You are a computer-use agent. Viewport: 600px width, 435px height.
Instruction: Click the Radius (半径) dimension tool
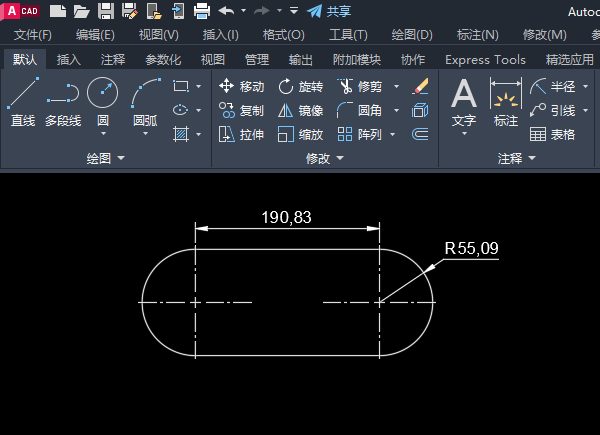(x=553, y=86)
